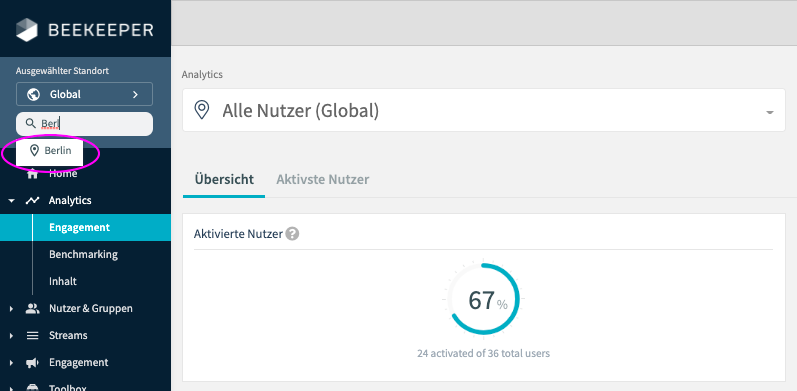The image size is (797, 391).
Task: Open the Alle Nutzer (Global) dropdown
Action: (x=484, y=110)
